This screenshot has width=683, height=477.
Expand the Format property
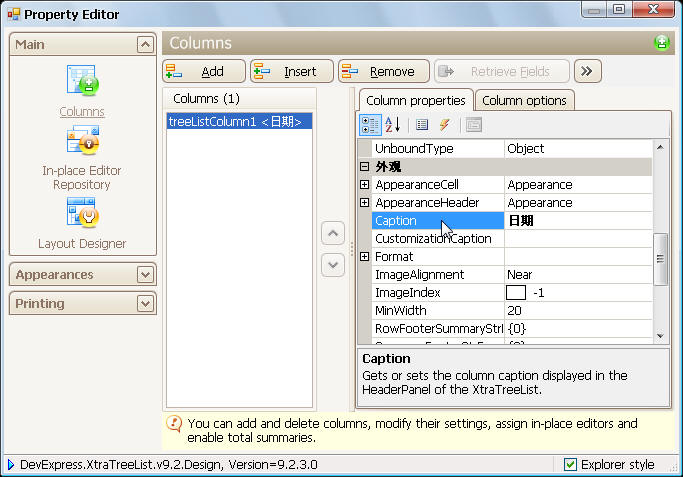click(x=365, y=257)
